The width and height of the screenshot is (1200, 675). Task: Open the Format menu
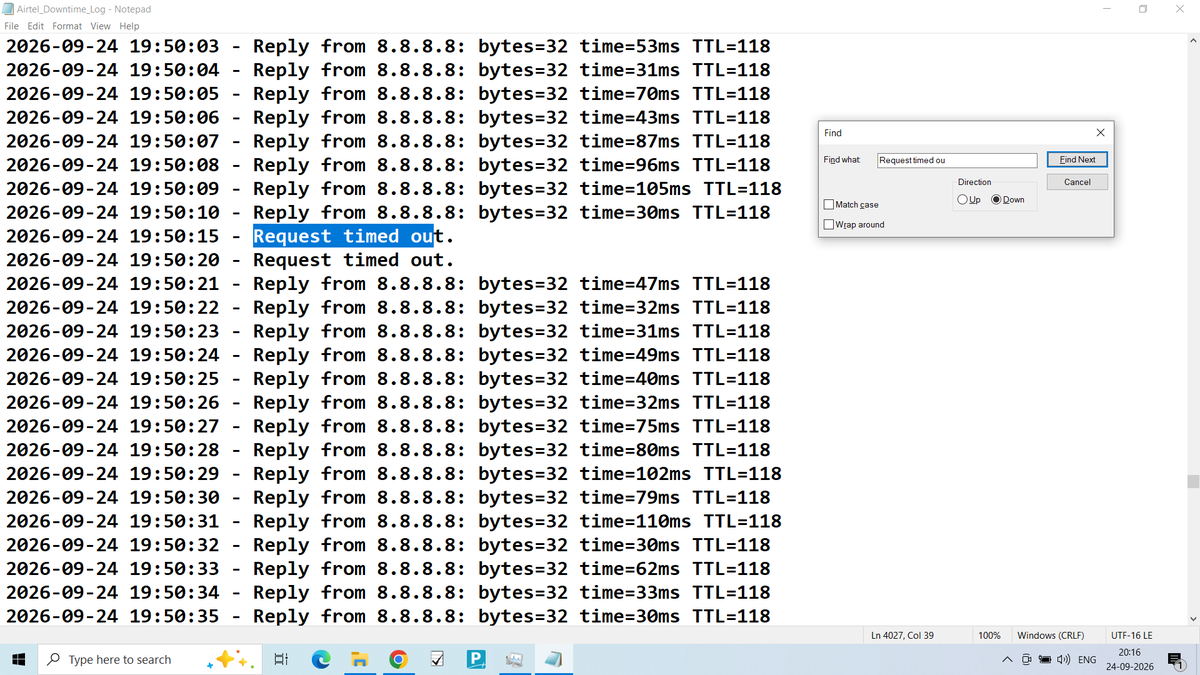[67, 26]
